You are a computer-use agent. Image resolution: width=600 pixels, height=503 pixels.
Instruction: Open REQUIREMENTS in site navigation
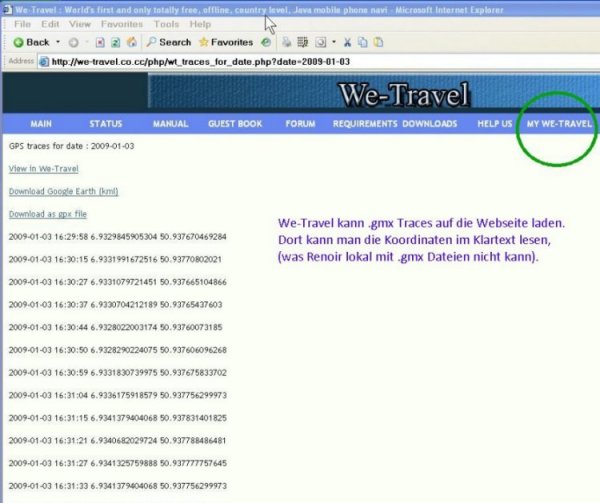(x=365, y=124)
